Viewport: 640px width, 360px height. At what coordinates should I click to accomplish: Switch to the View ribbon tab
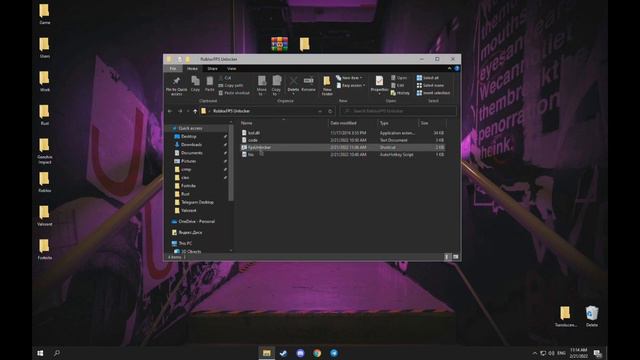[231, 69]
